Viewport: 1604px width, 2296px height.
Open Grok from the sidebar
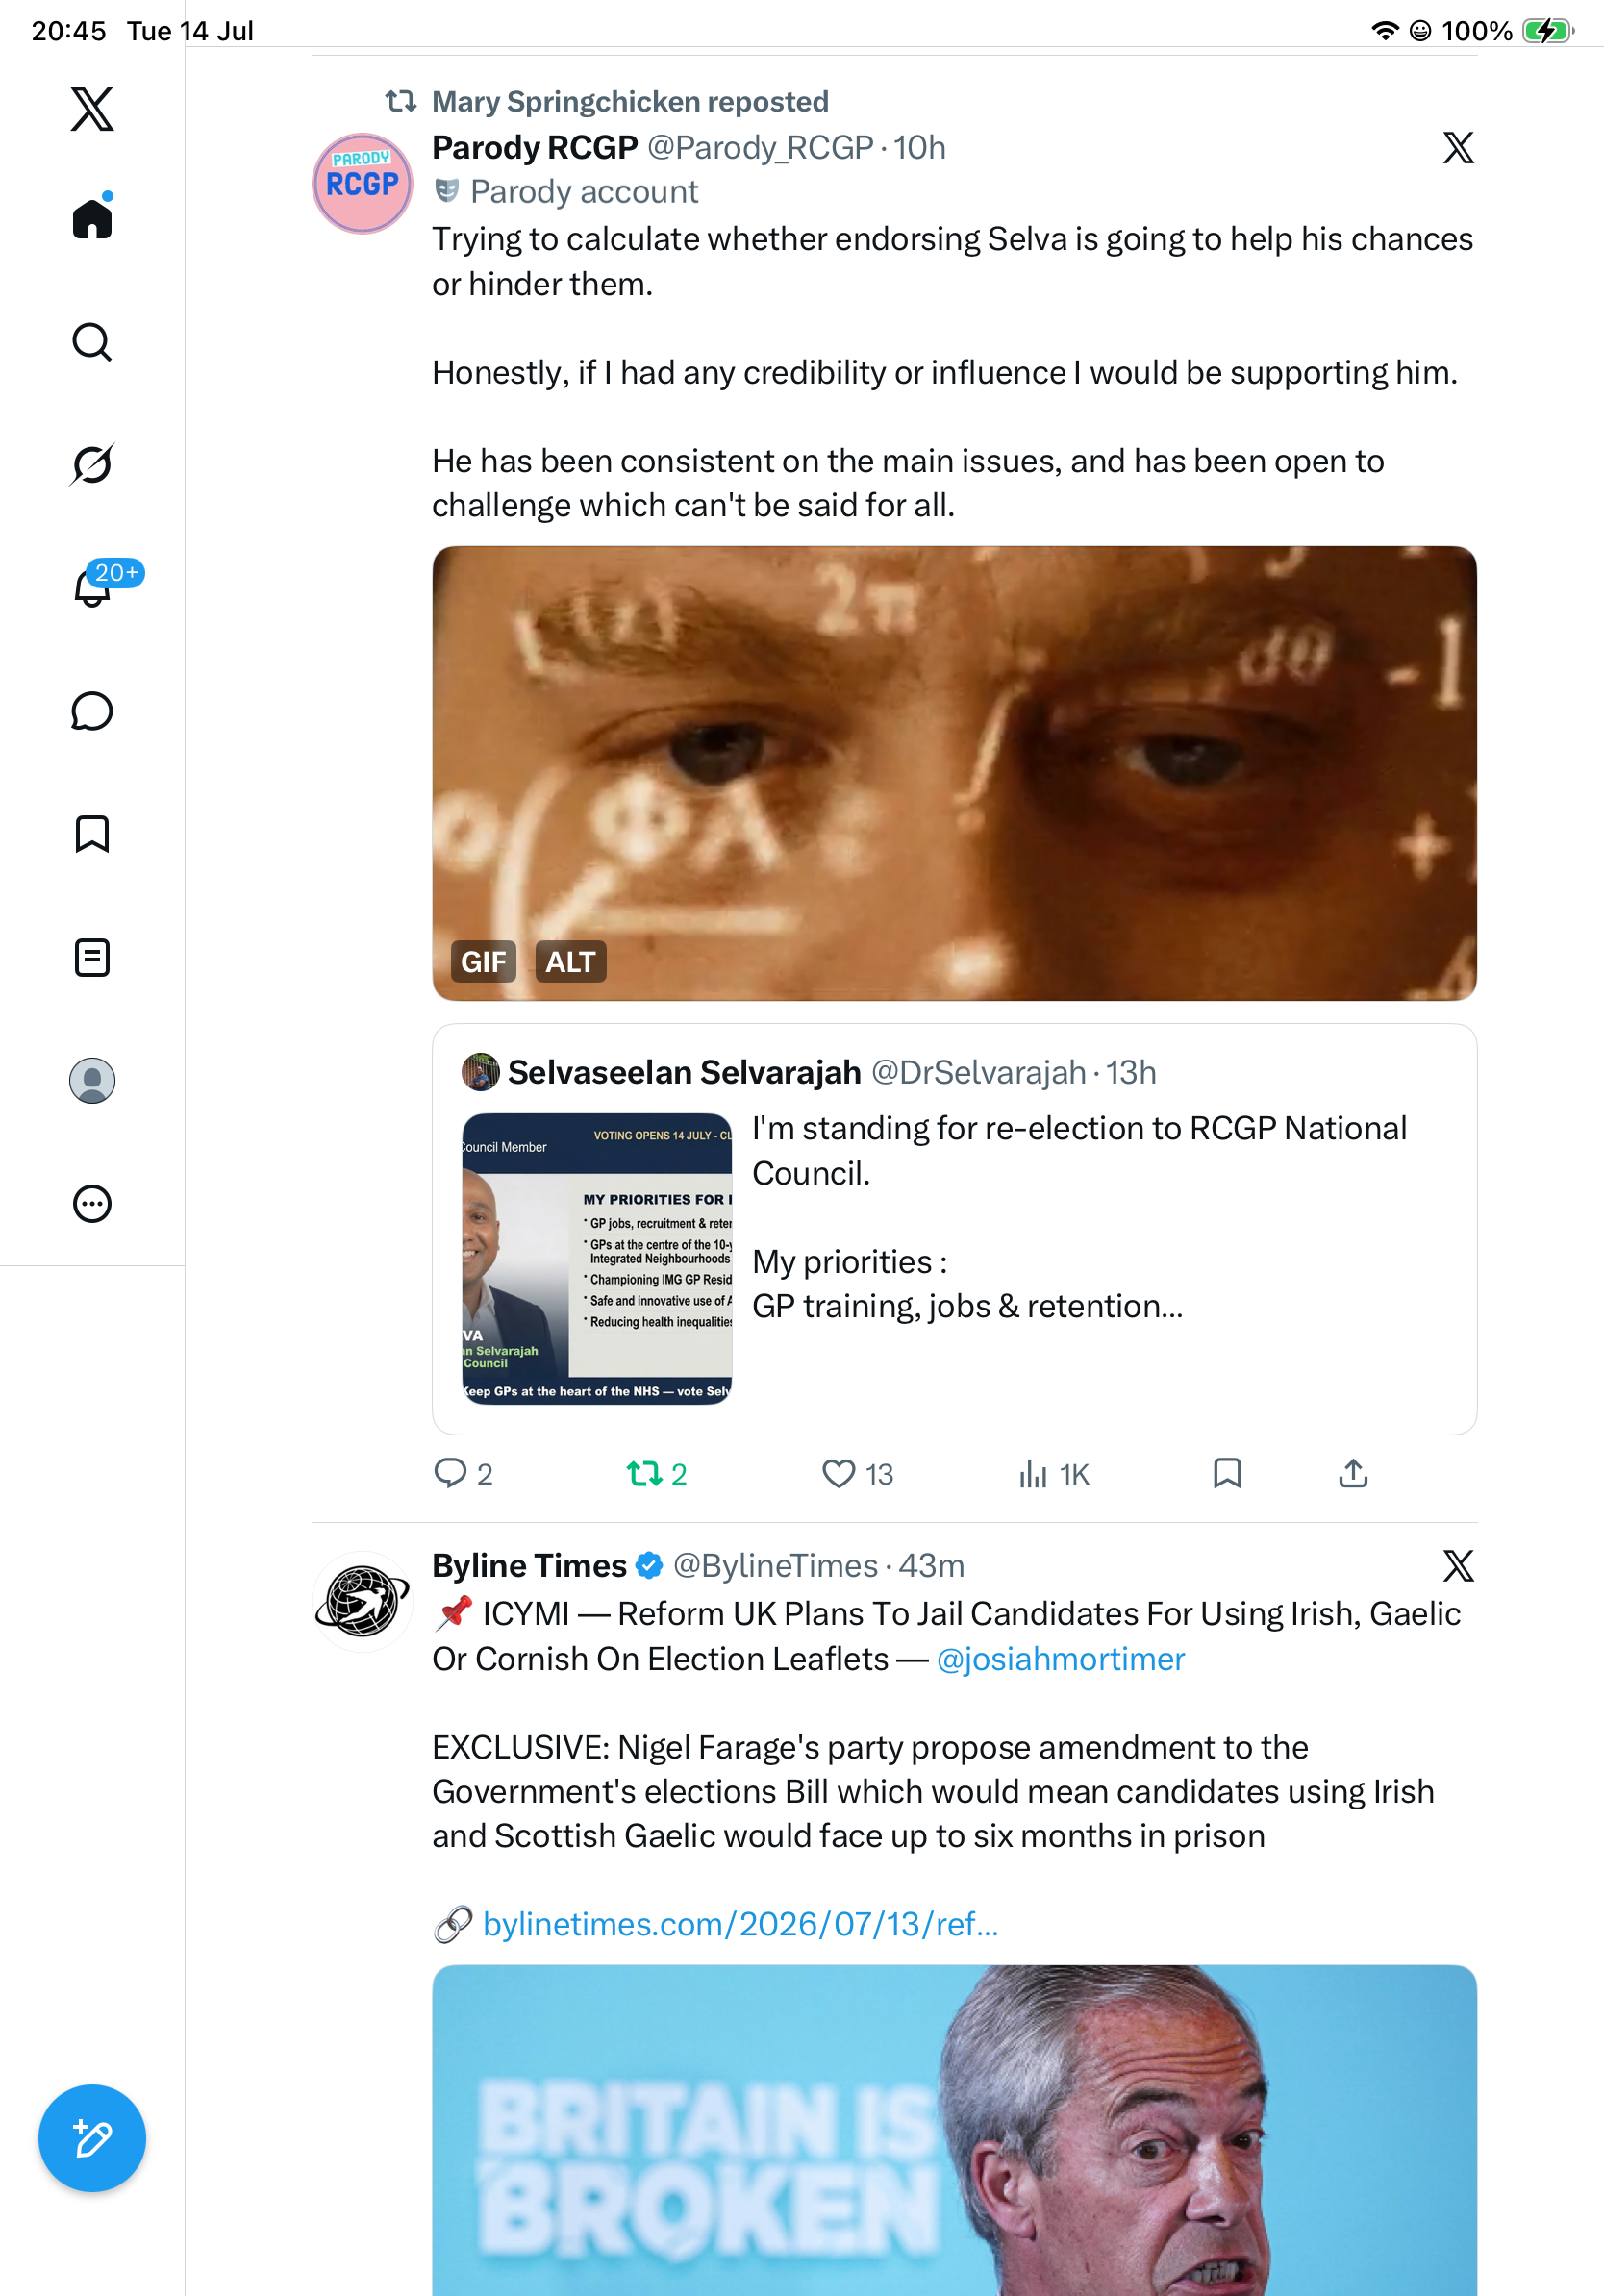pos(92,464)
